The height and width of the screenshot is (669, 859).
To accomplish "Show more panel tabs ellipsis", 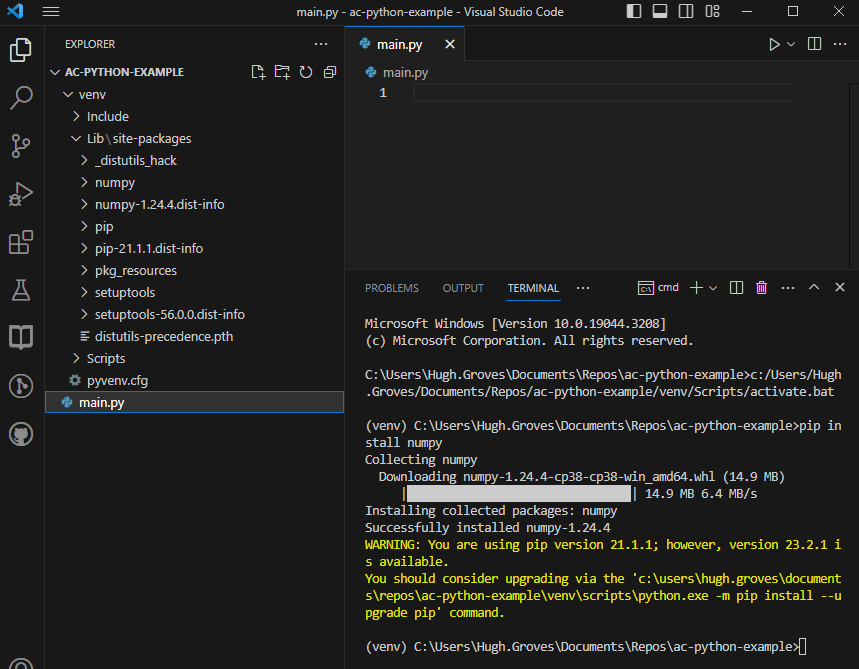I will point(583,288).
